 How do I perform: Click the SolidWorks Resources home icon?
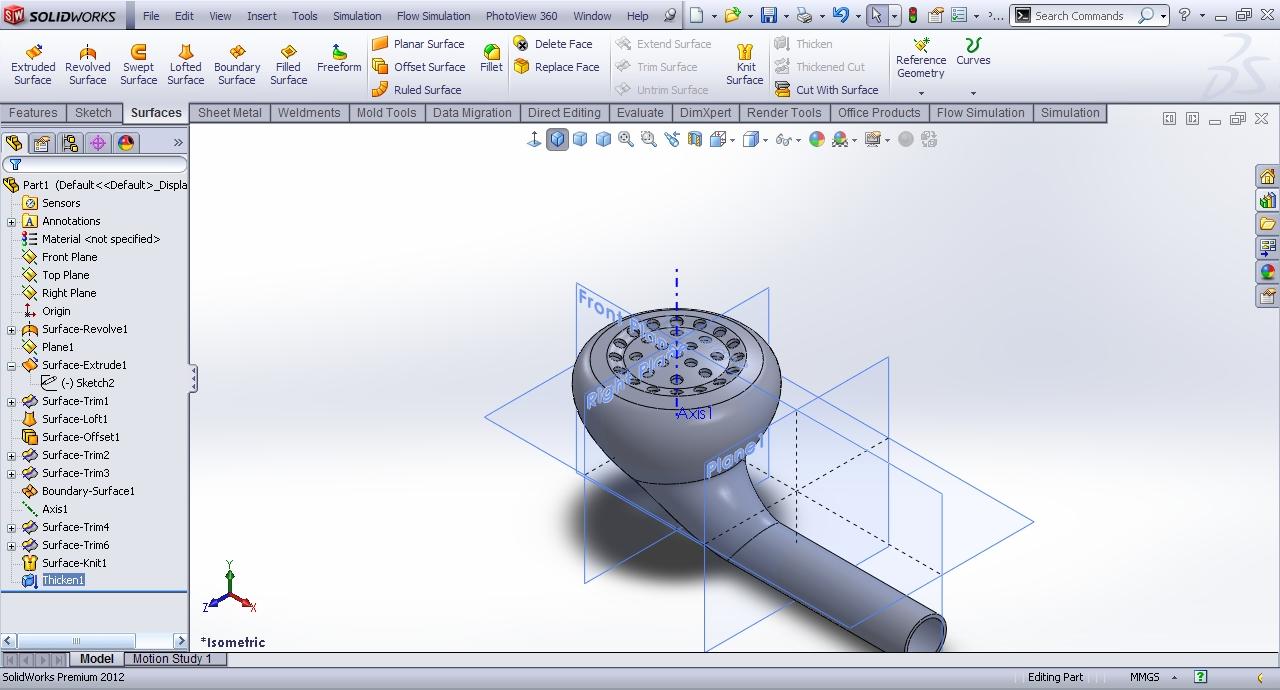click(x=1267, y=177)
